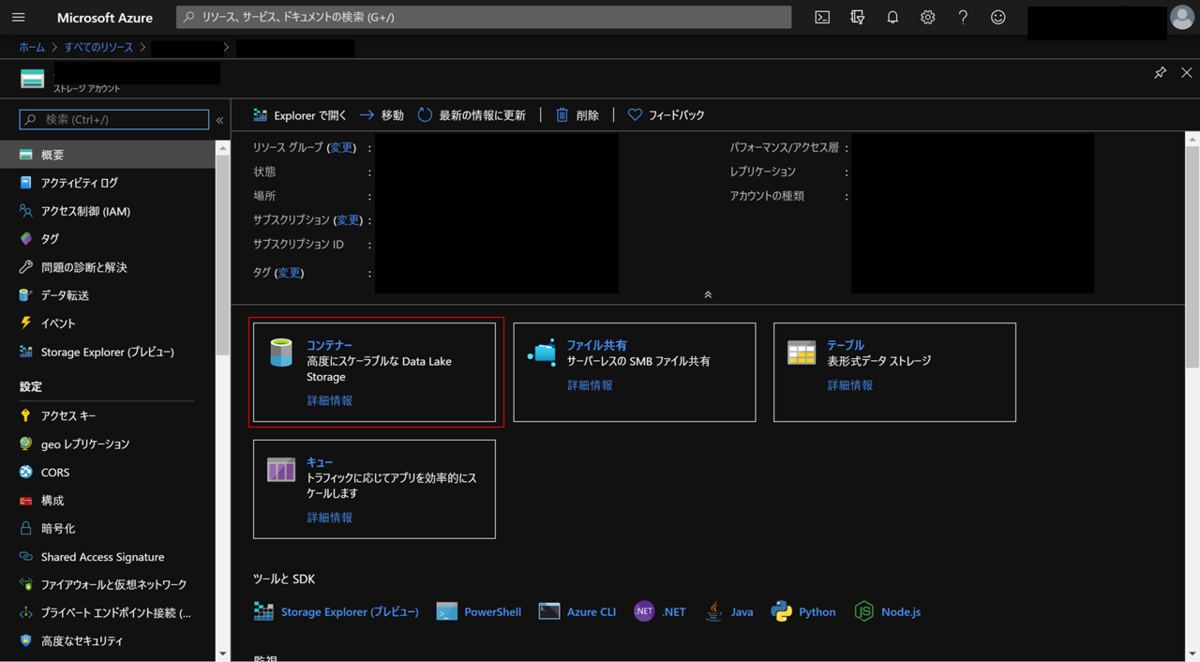
Task: Open the hamburger portal menu
Action: [18, 17]
